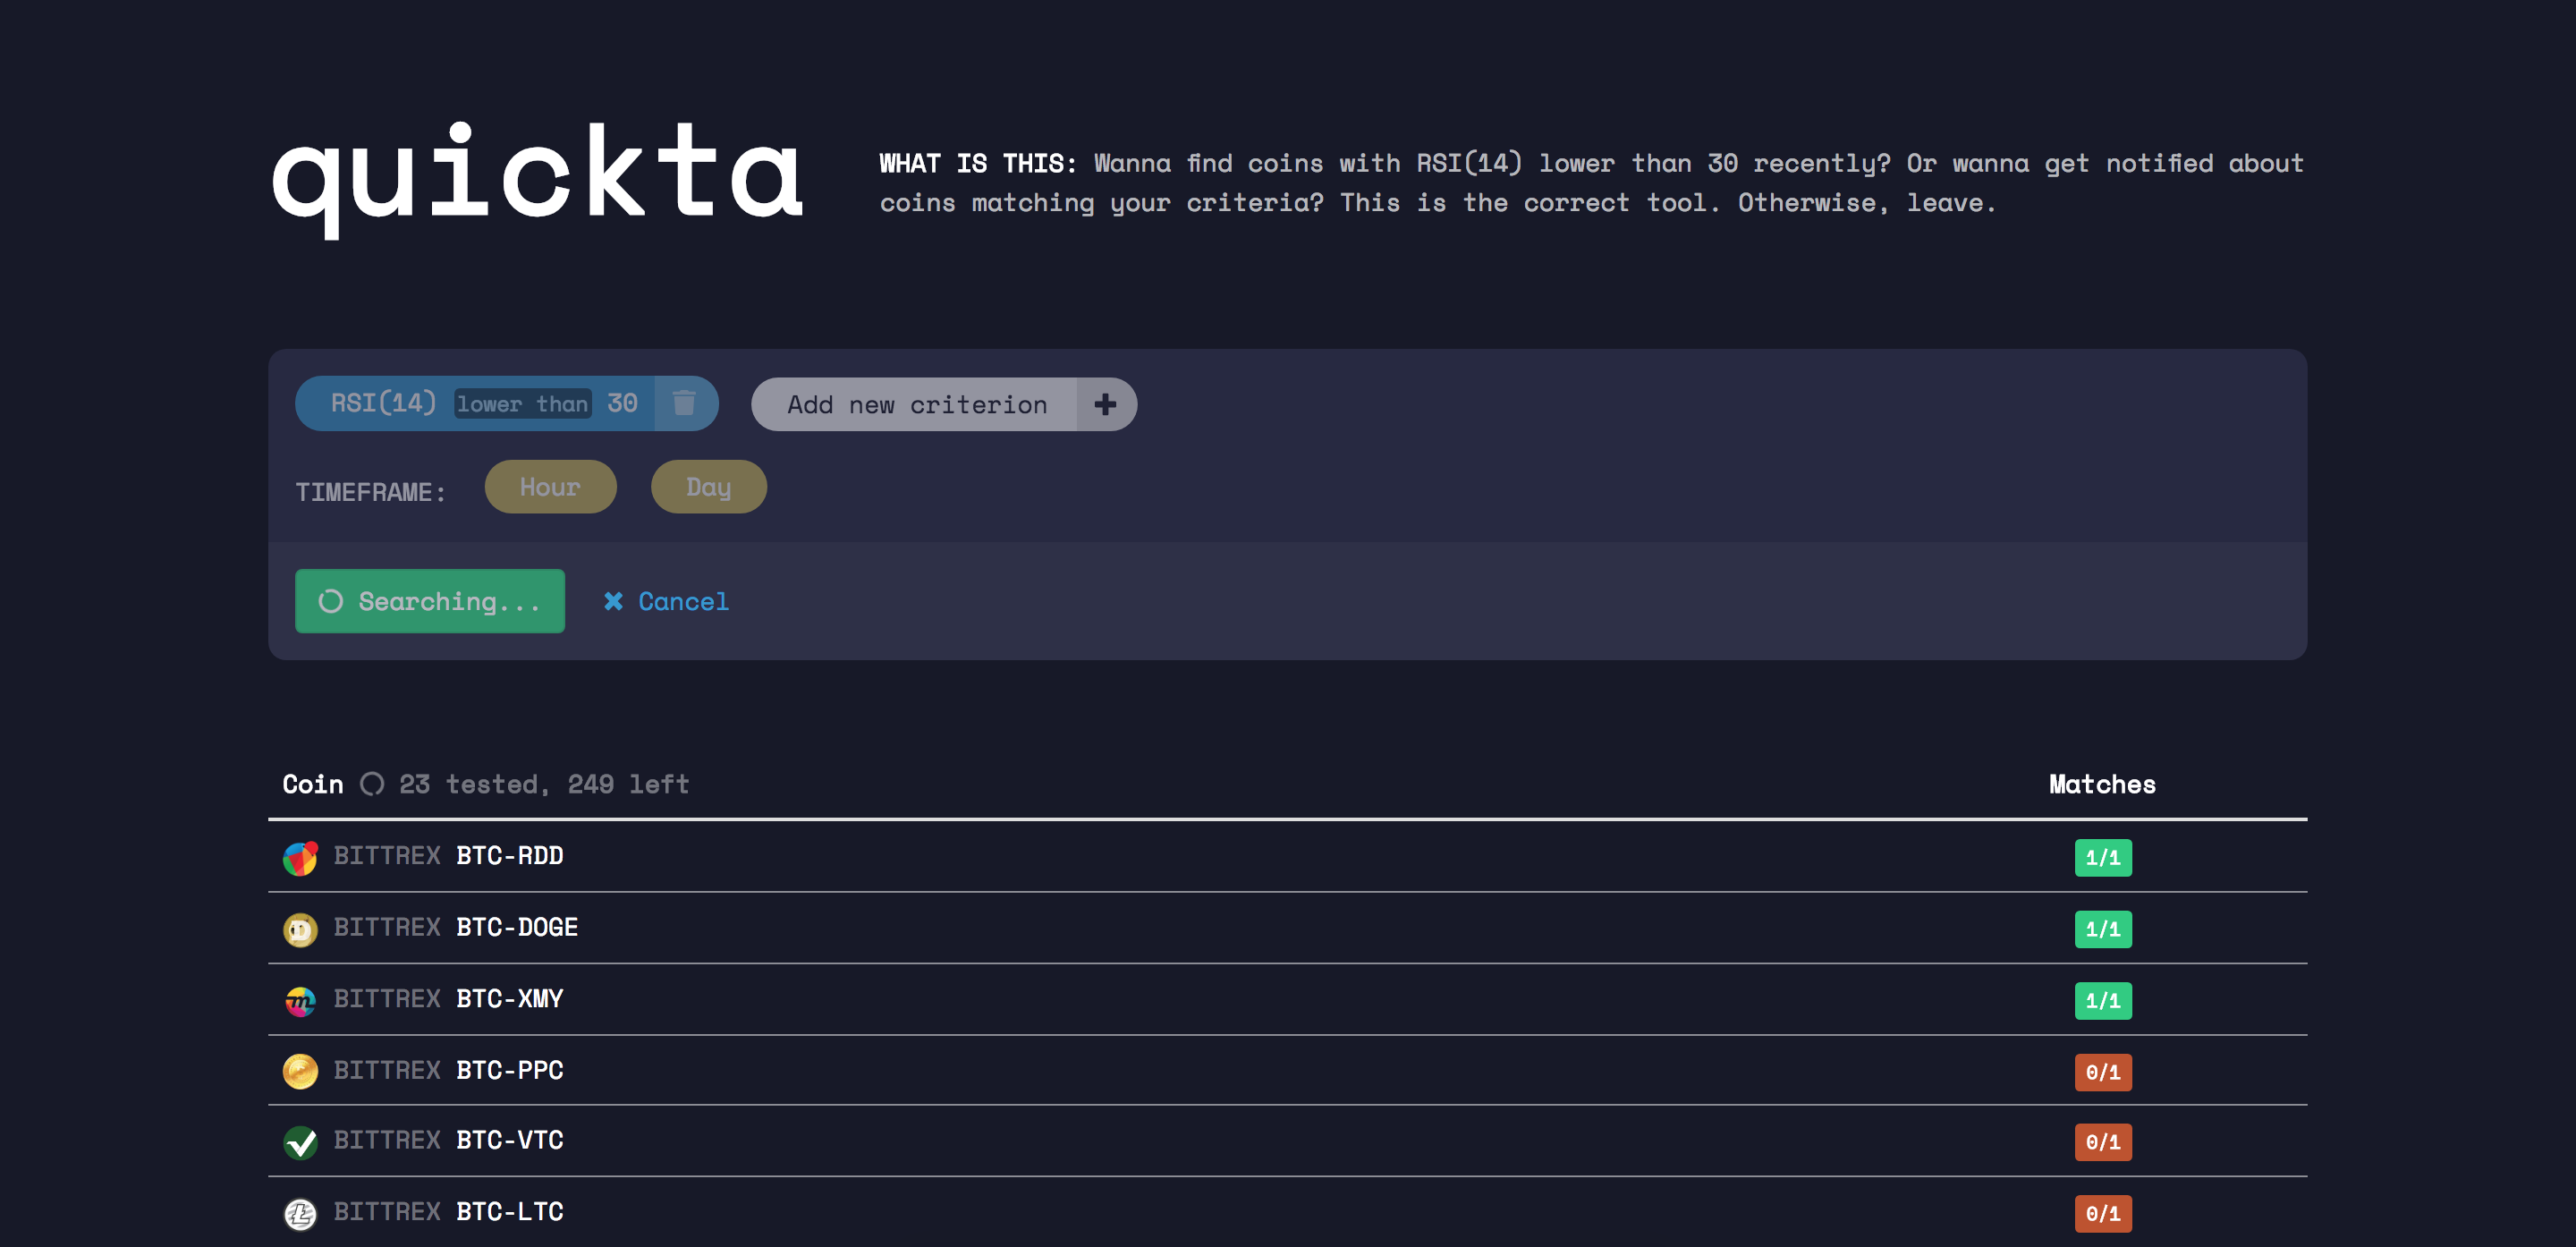Click the Reddcoin BTC-RDD coin icon

click(300, 857)
